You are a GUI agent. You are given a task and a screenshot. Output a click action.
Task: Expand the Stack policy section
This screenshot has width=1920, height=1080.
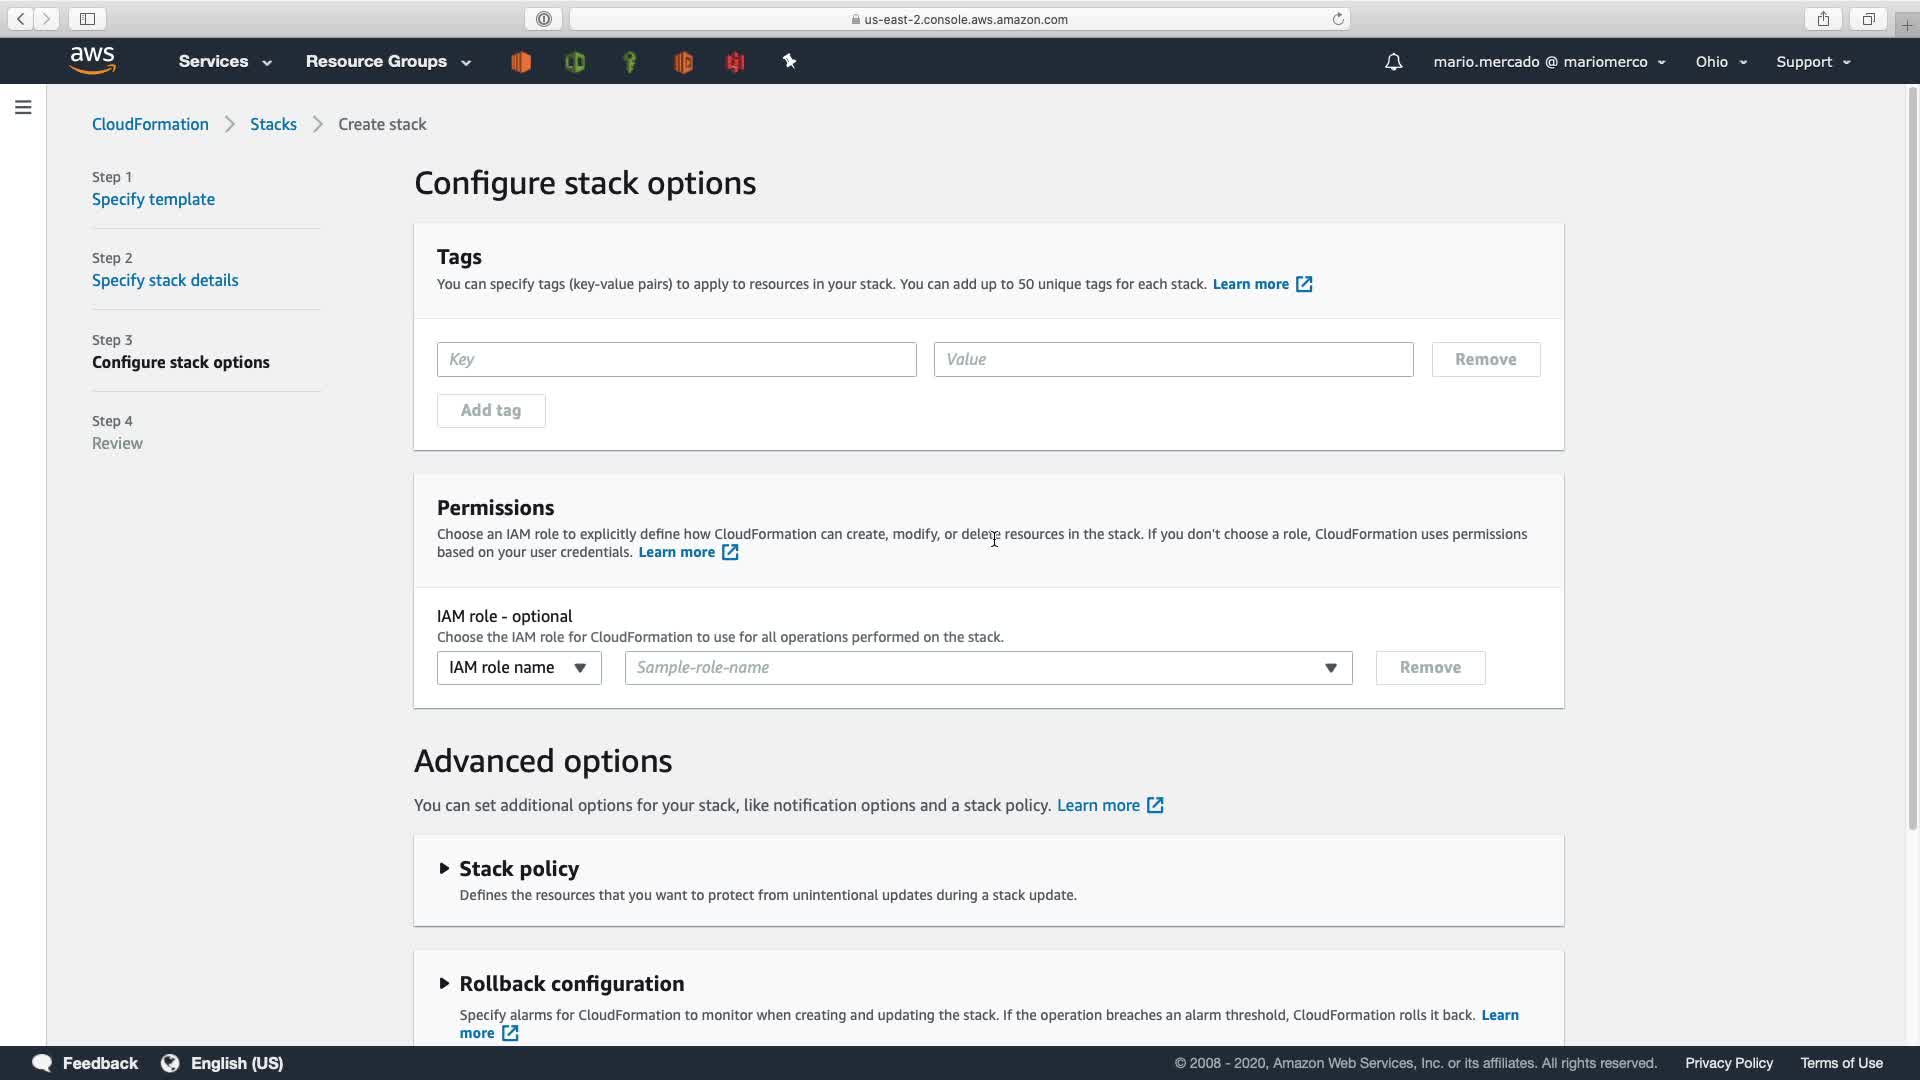coord(444,868)
